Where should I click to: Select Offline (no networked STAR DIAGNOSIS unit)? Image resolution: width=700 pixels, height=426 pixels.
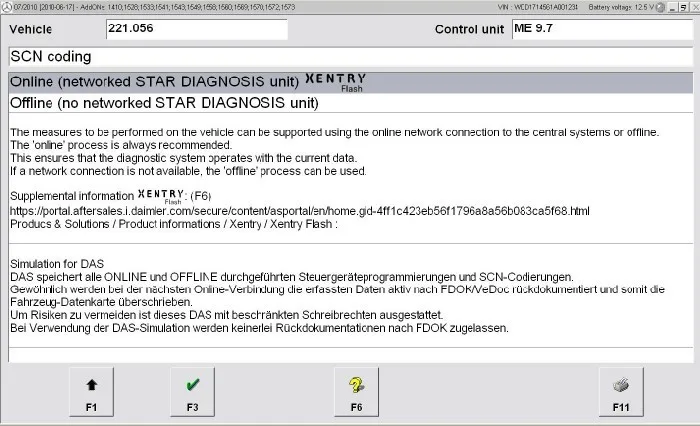tap(350, 103)
